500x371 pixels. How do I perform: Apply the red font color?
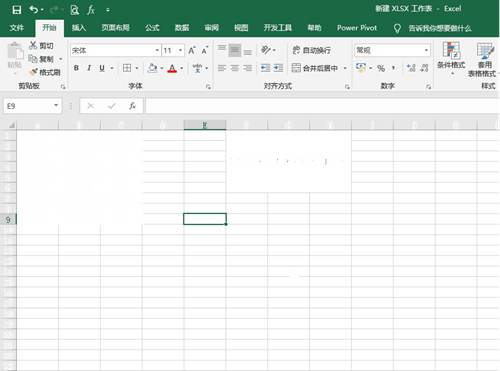point(172,68)
